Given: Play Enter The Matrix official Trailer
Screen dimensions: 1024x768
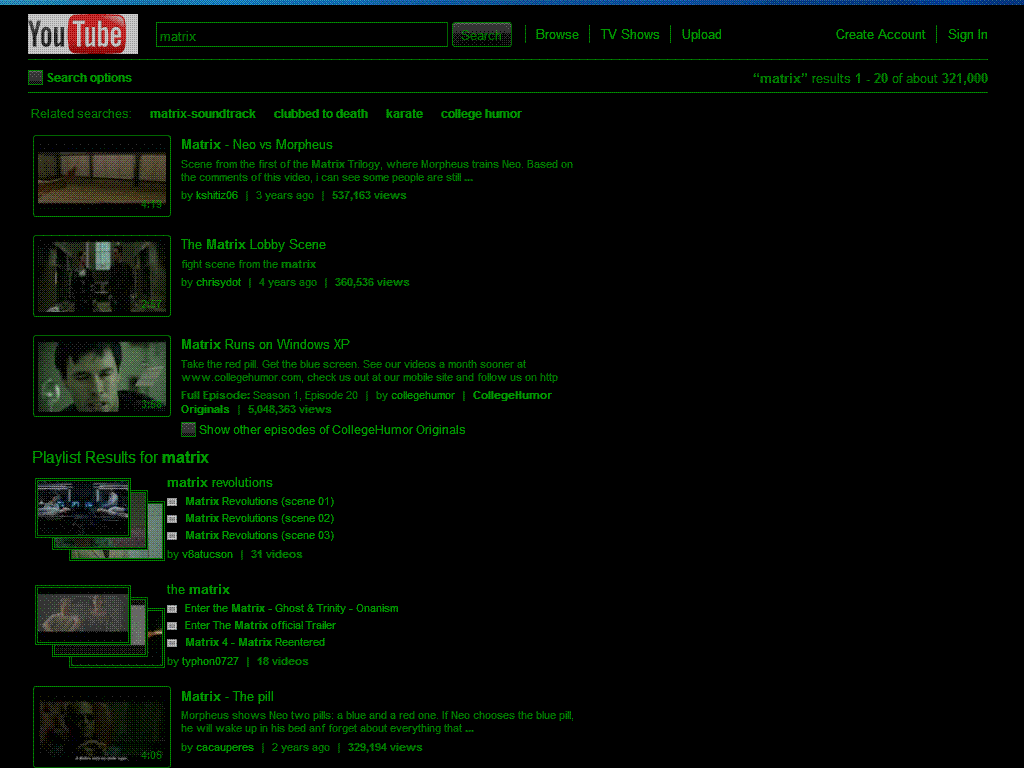Looking at the screenshot, I should pyautogui.click(x=260, y=626).
